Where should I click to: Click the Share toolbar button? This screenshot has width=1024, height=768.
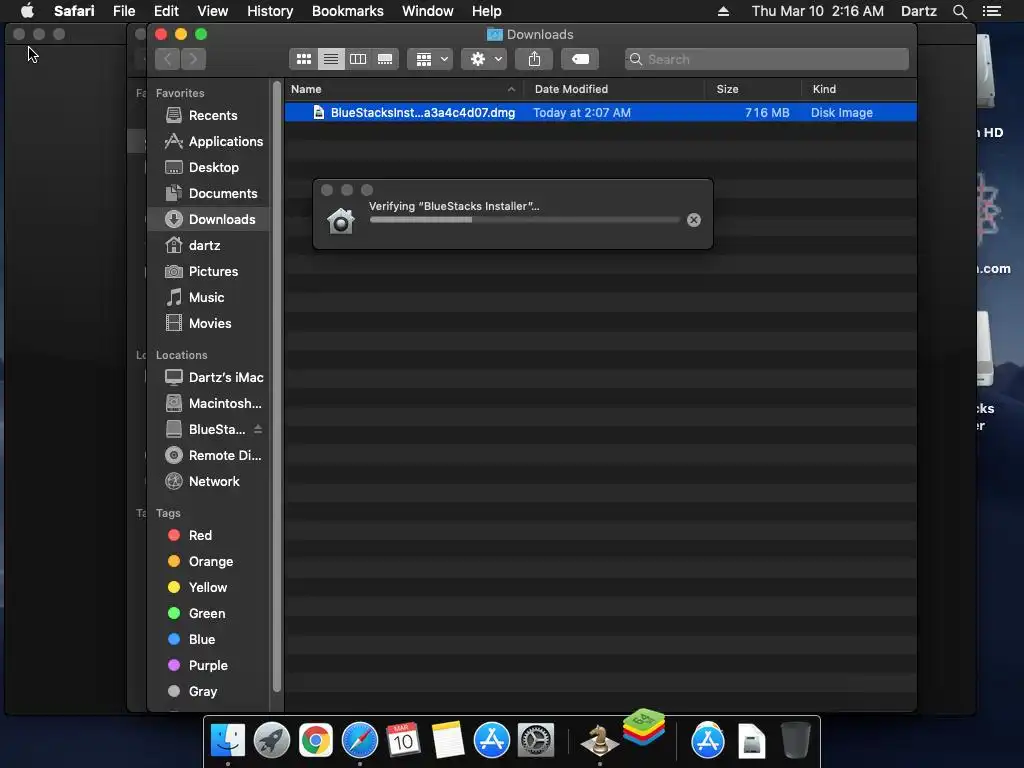tap(534, 59)
